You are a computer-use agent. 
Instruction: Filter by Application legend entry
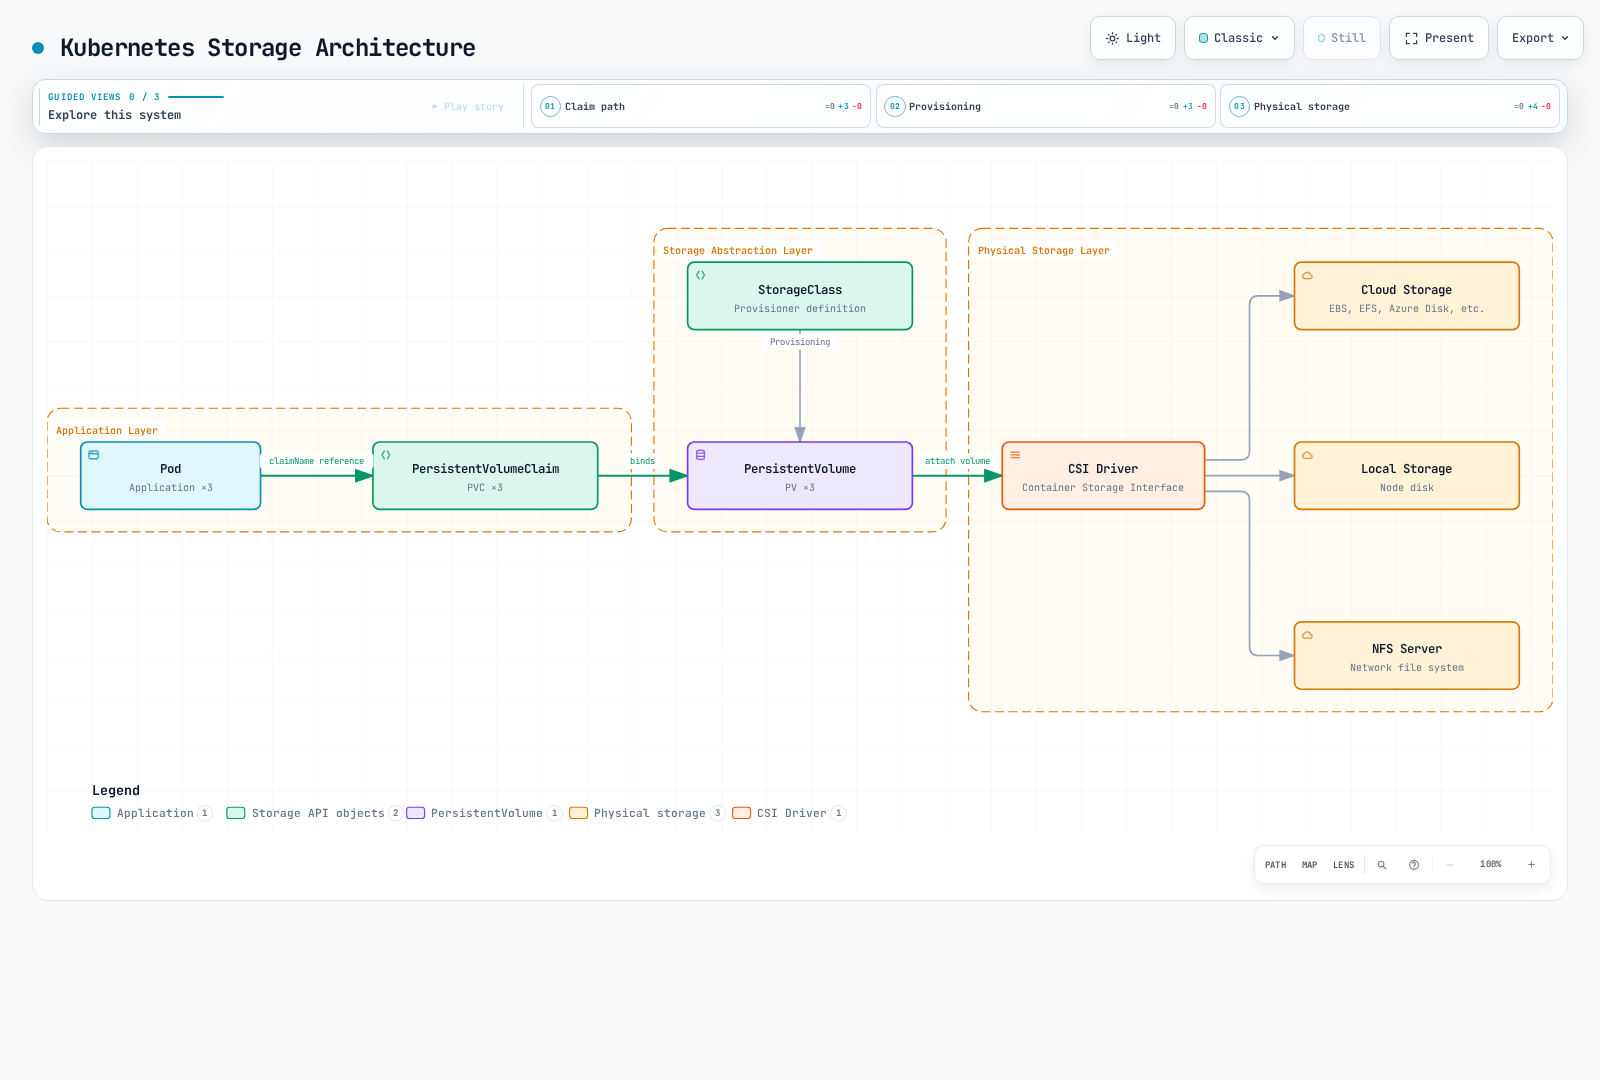click(x=152, y=813)
